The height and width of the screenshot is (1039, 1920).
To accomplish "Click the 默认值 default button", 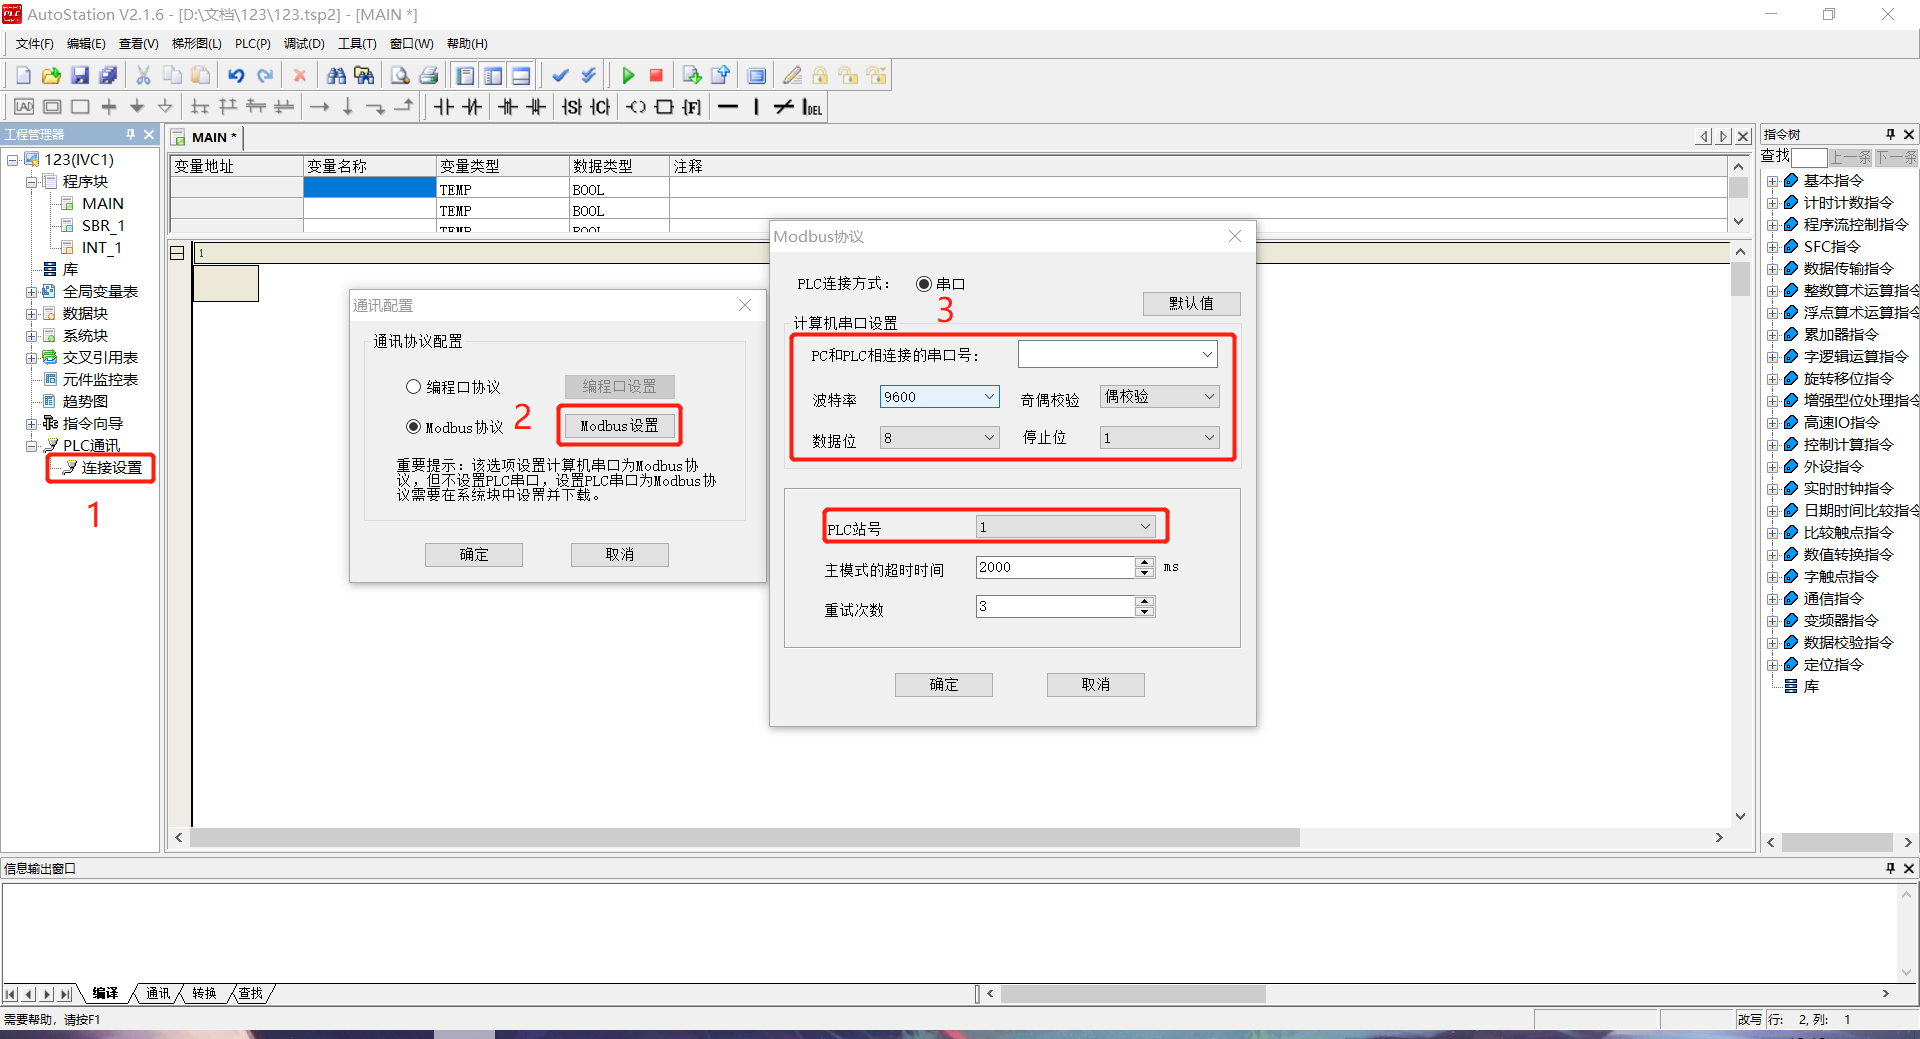I will 1191,303.
